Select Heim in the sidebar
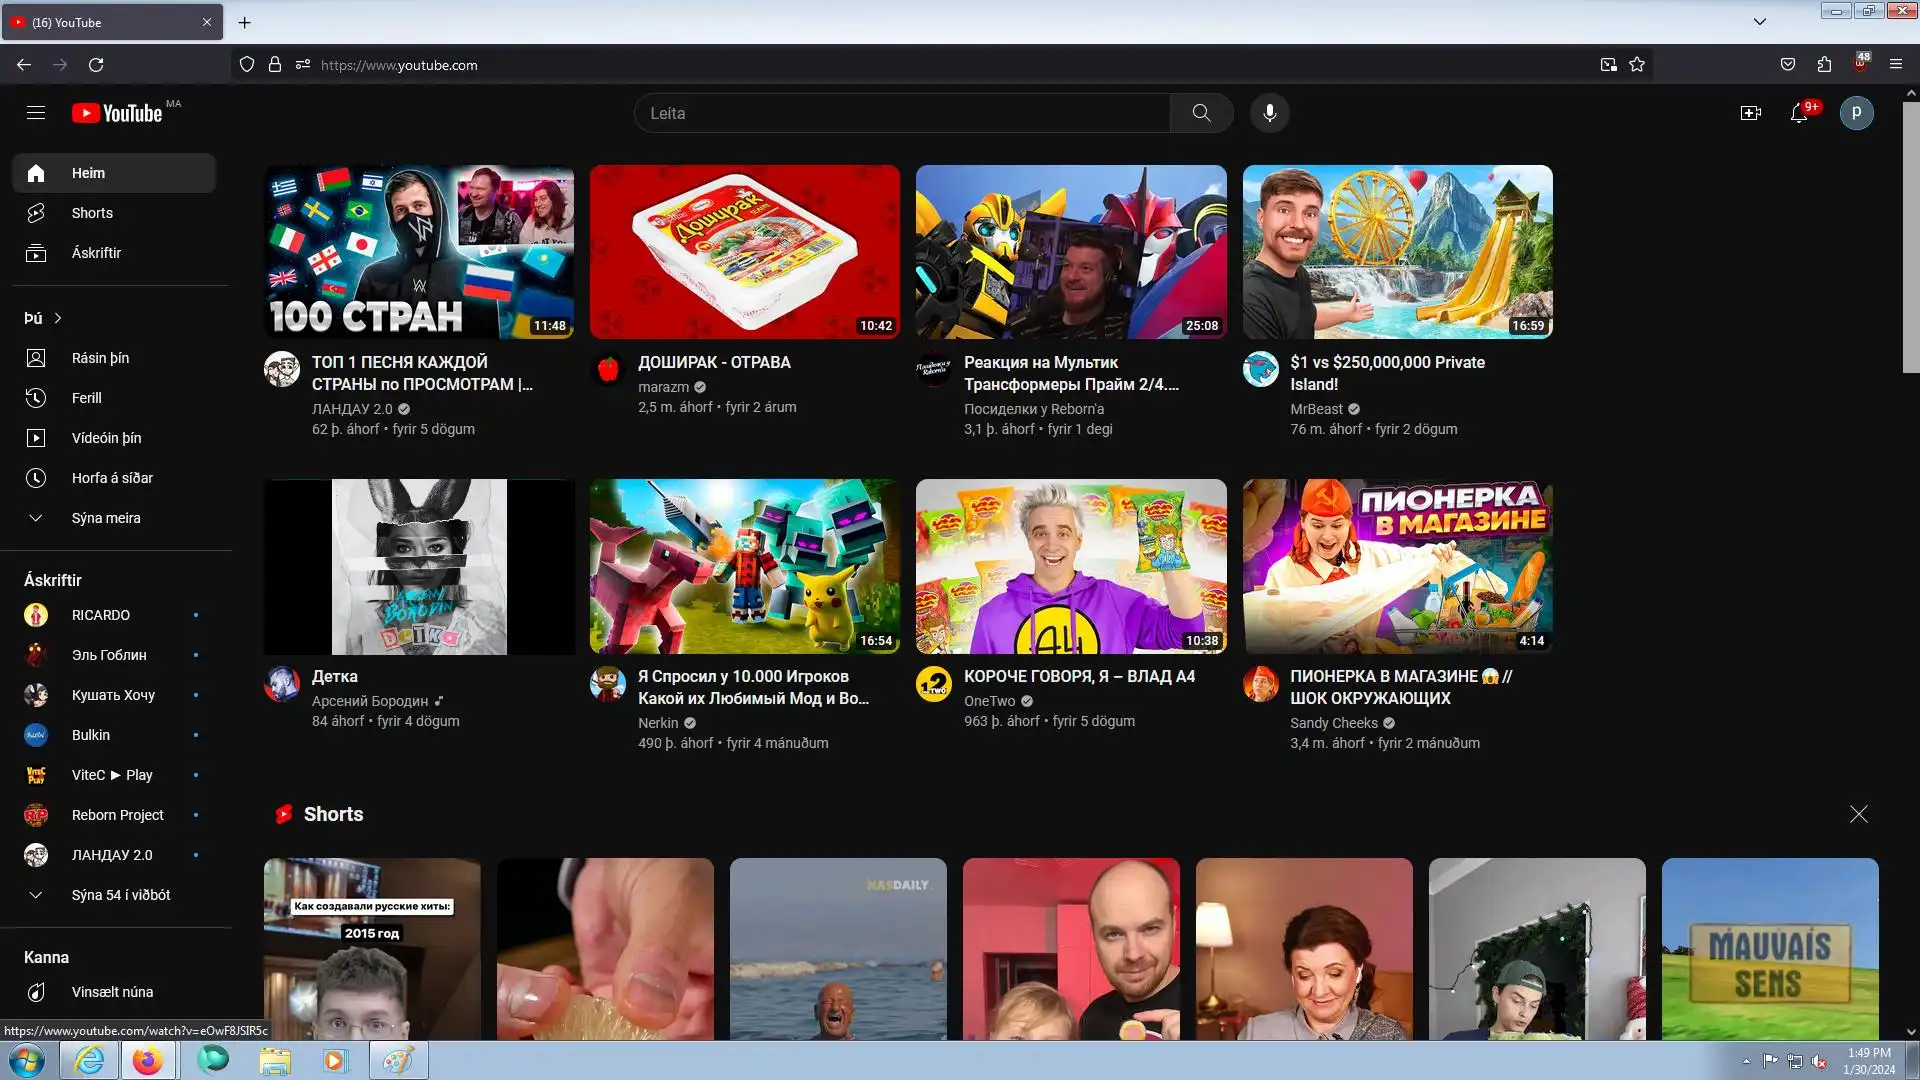 (88, 173)
